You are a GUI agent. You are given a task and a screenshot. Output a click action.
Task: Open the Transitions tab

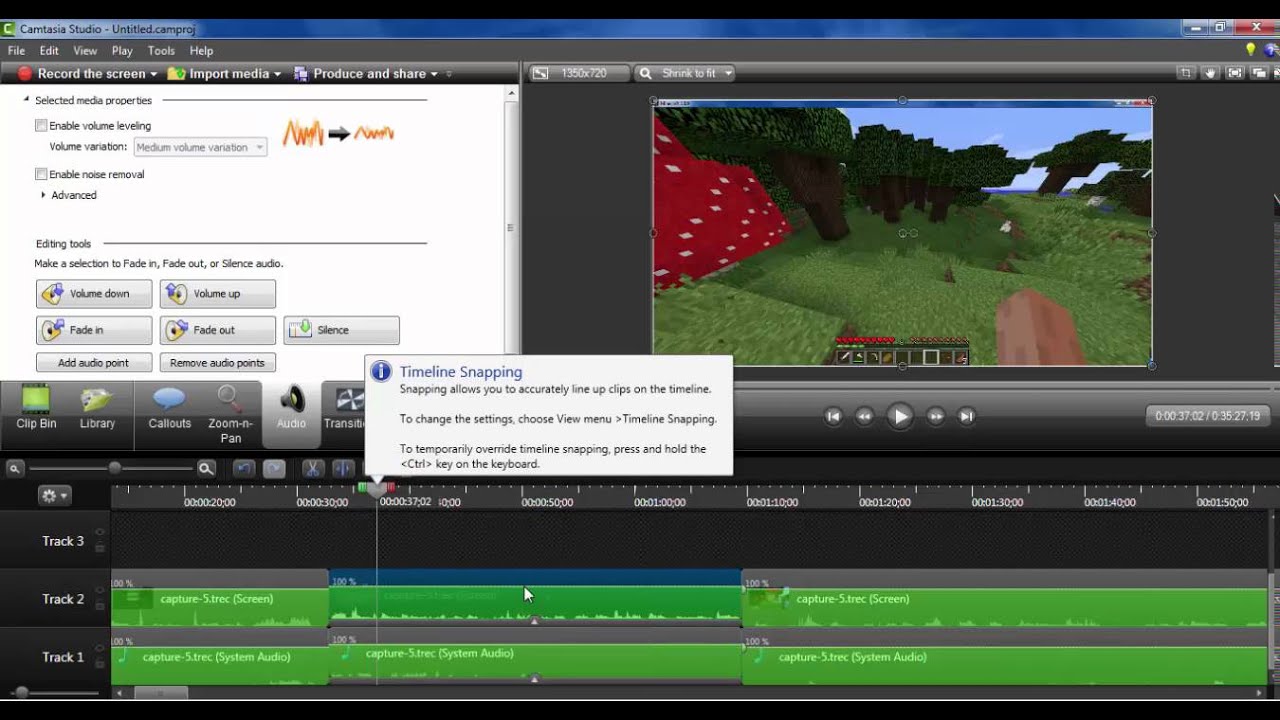pos(344,408)
